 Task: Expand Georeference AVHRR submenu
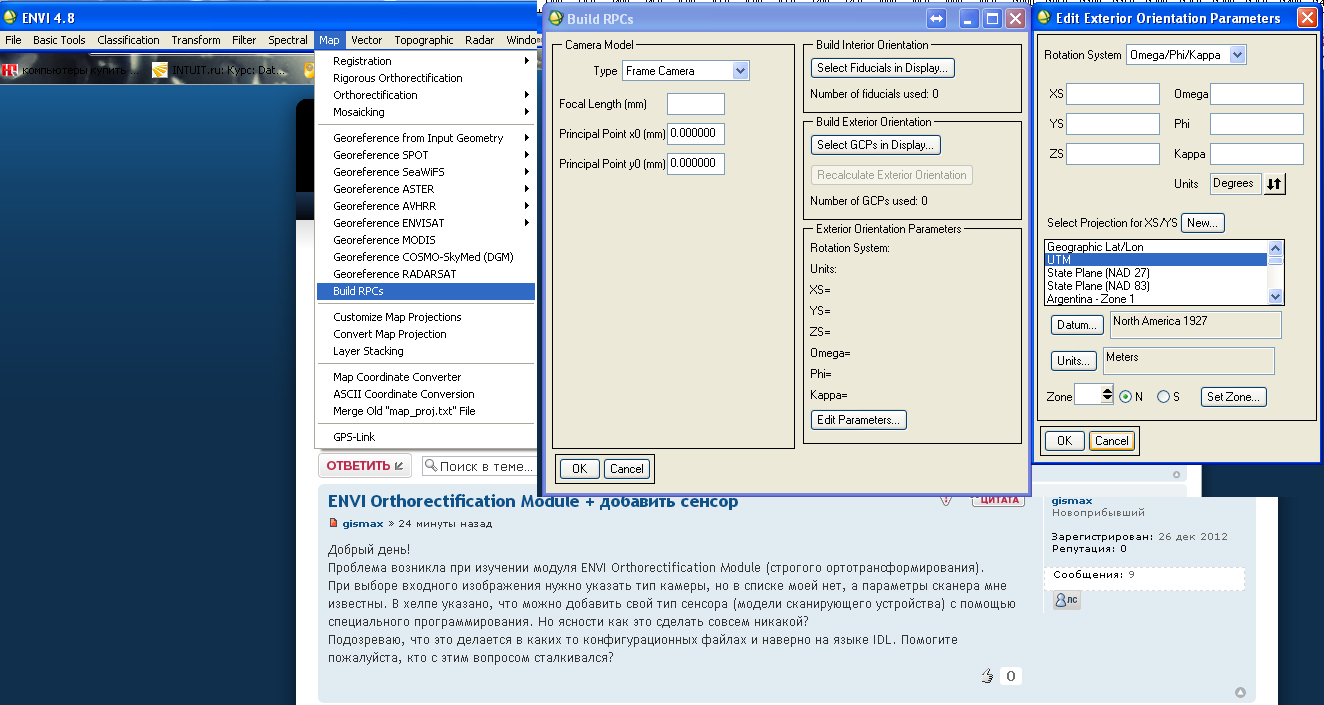pyautogui.click(x=426, y=206)
